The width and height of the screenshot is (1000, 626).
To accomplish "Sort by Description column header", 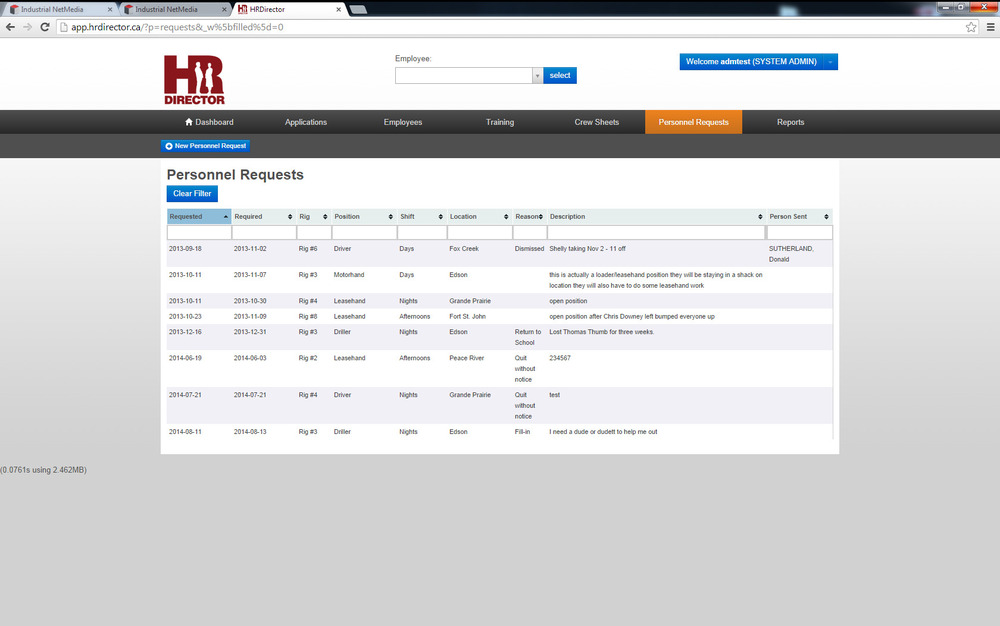I will click(x=656, y=217).
